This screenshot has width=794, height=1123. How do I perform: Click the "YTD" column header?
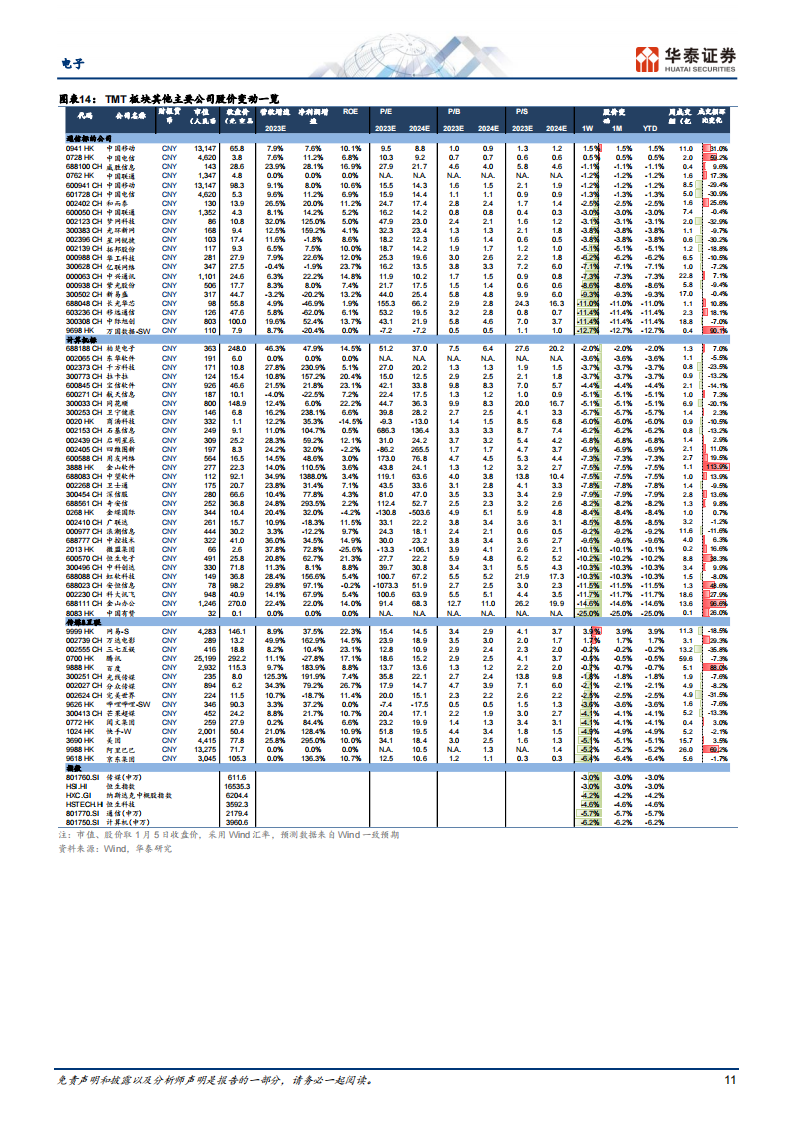[x=649, y=128]
